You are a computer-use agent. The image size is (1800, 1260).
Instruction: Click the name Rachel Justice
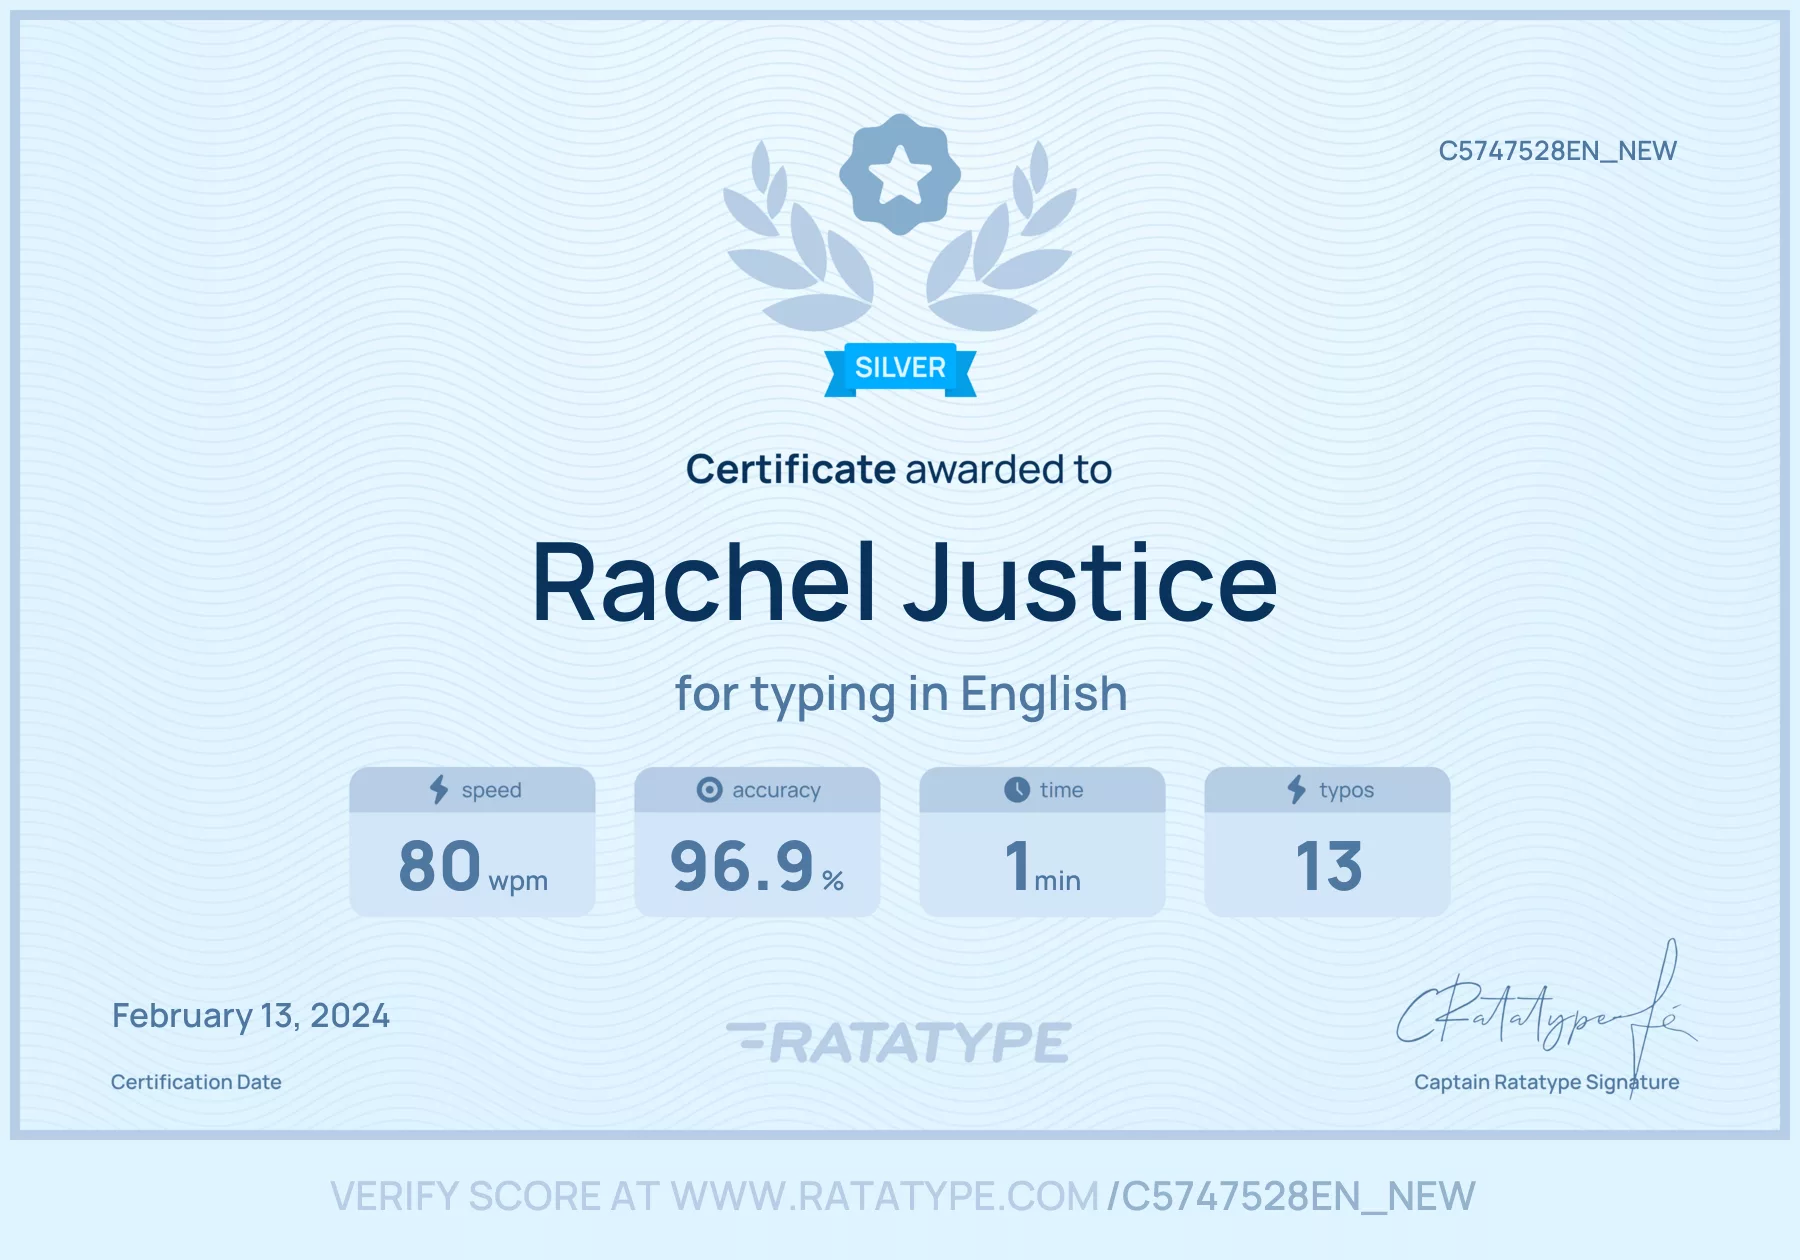904,582
